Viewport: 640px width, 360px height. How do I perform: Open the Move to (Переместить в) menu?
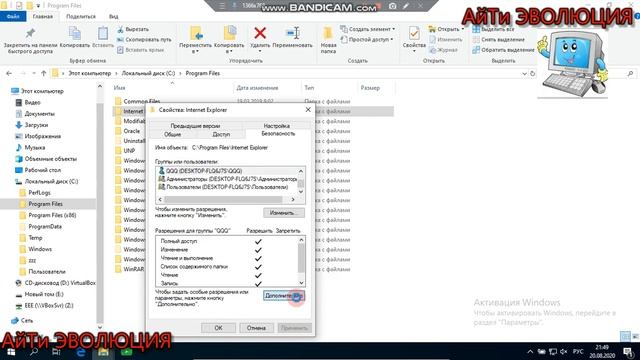195,40
